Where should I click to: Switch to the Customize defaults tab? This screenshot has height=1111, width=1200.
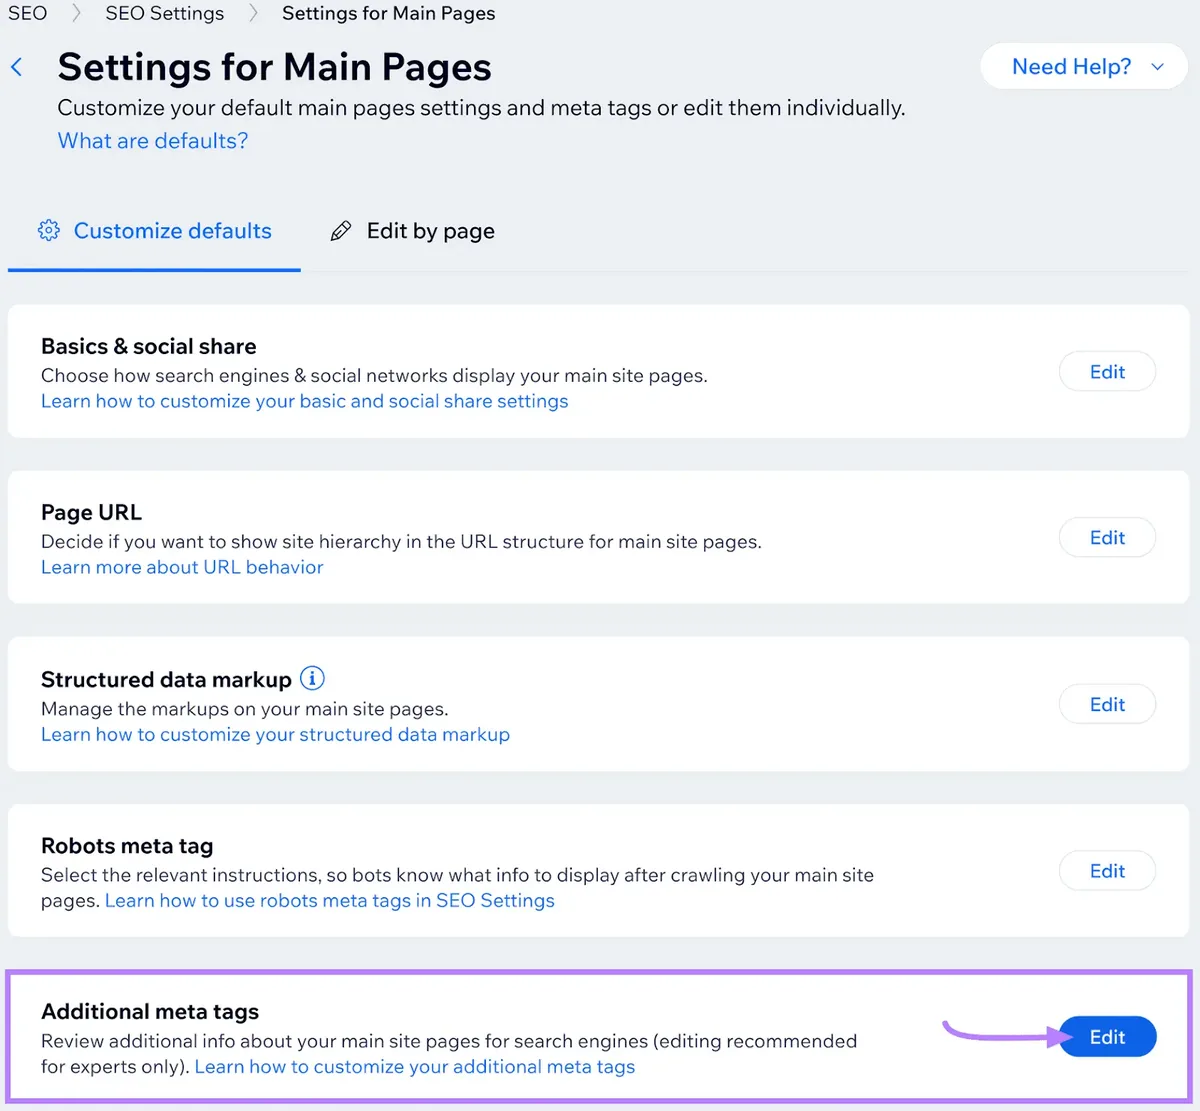[154, 231]
